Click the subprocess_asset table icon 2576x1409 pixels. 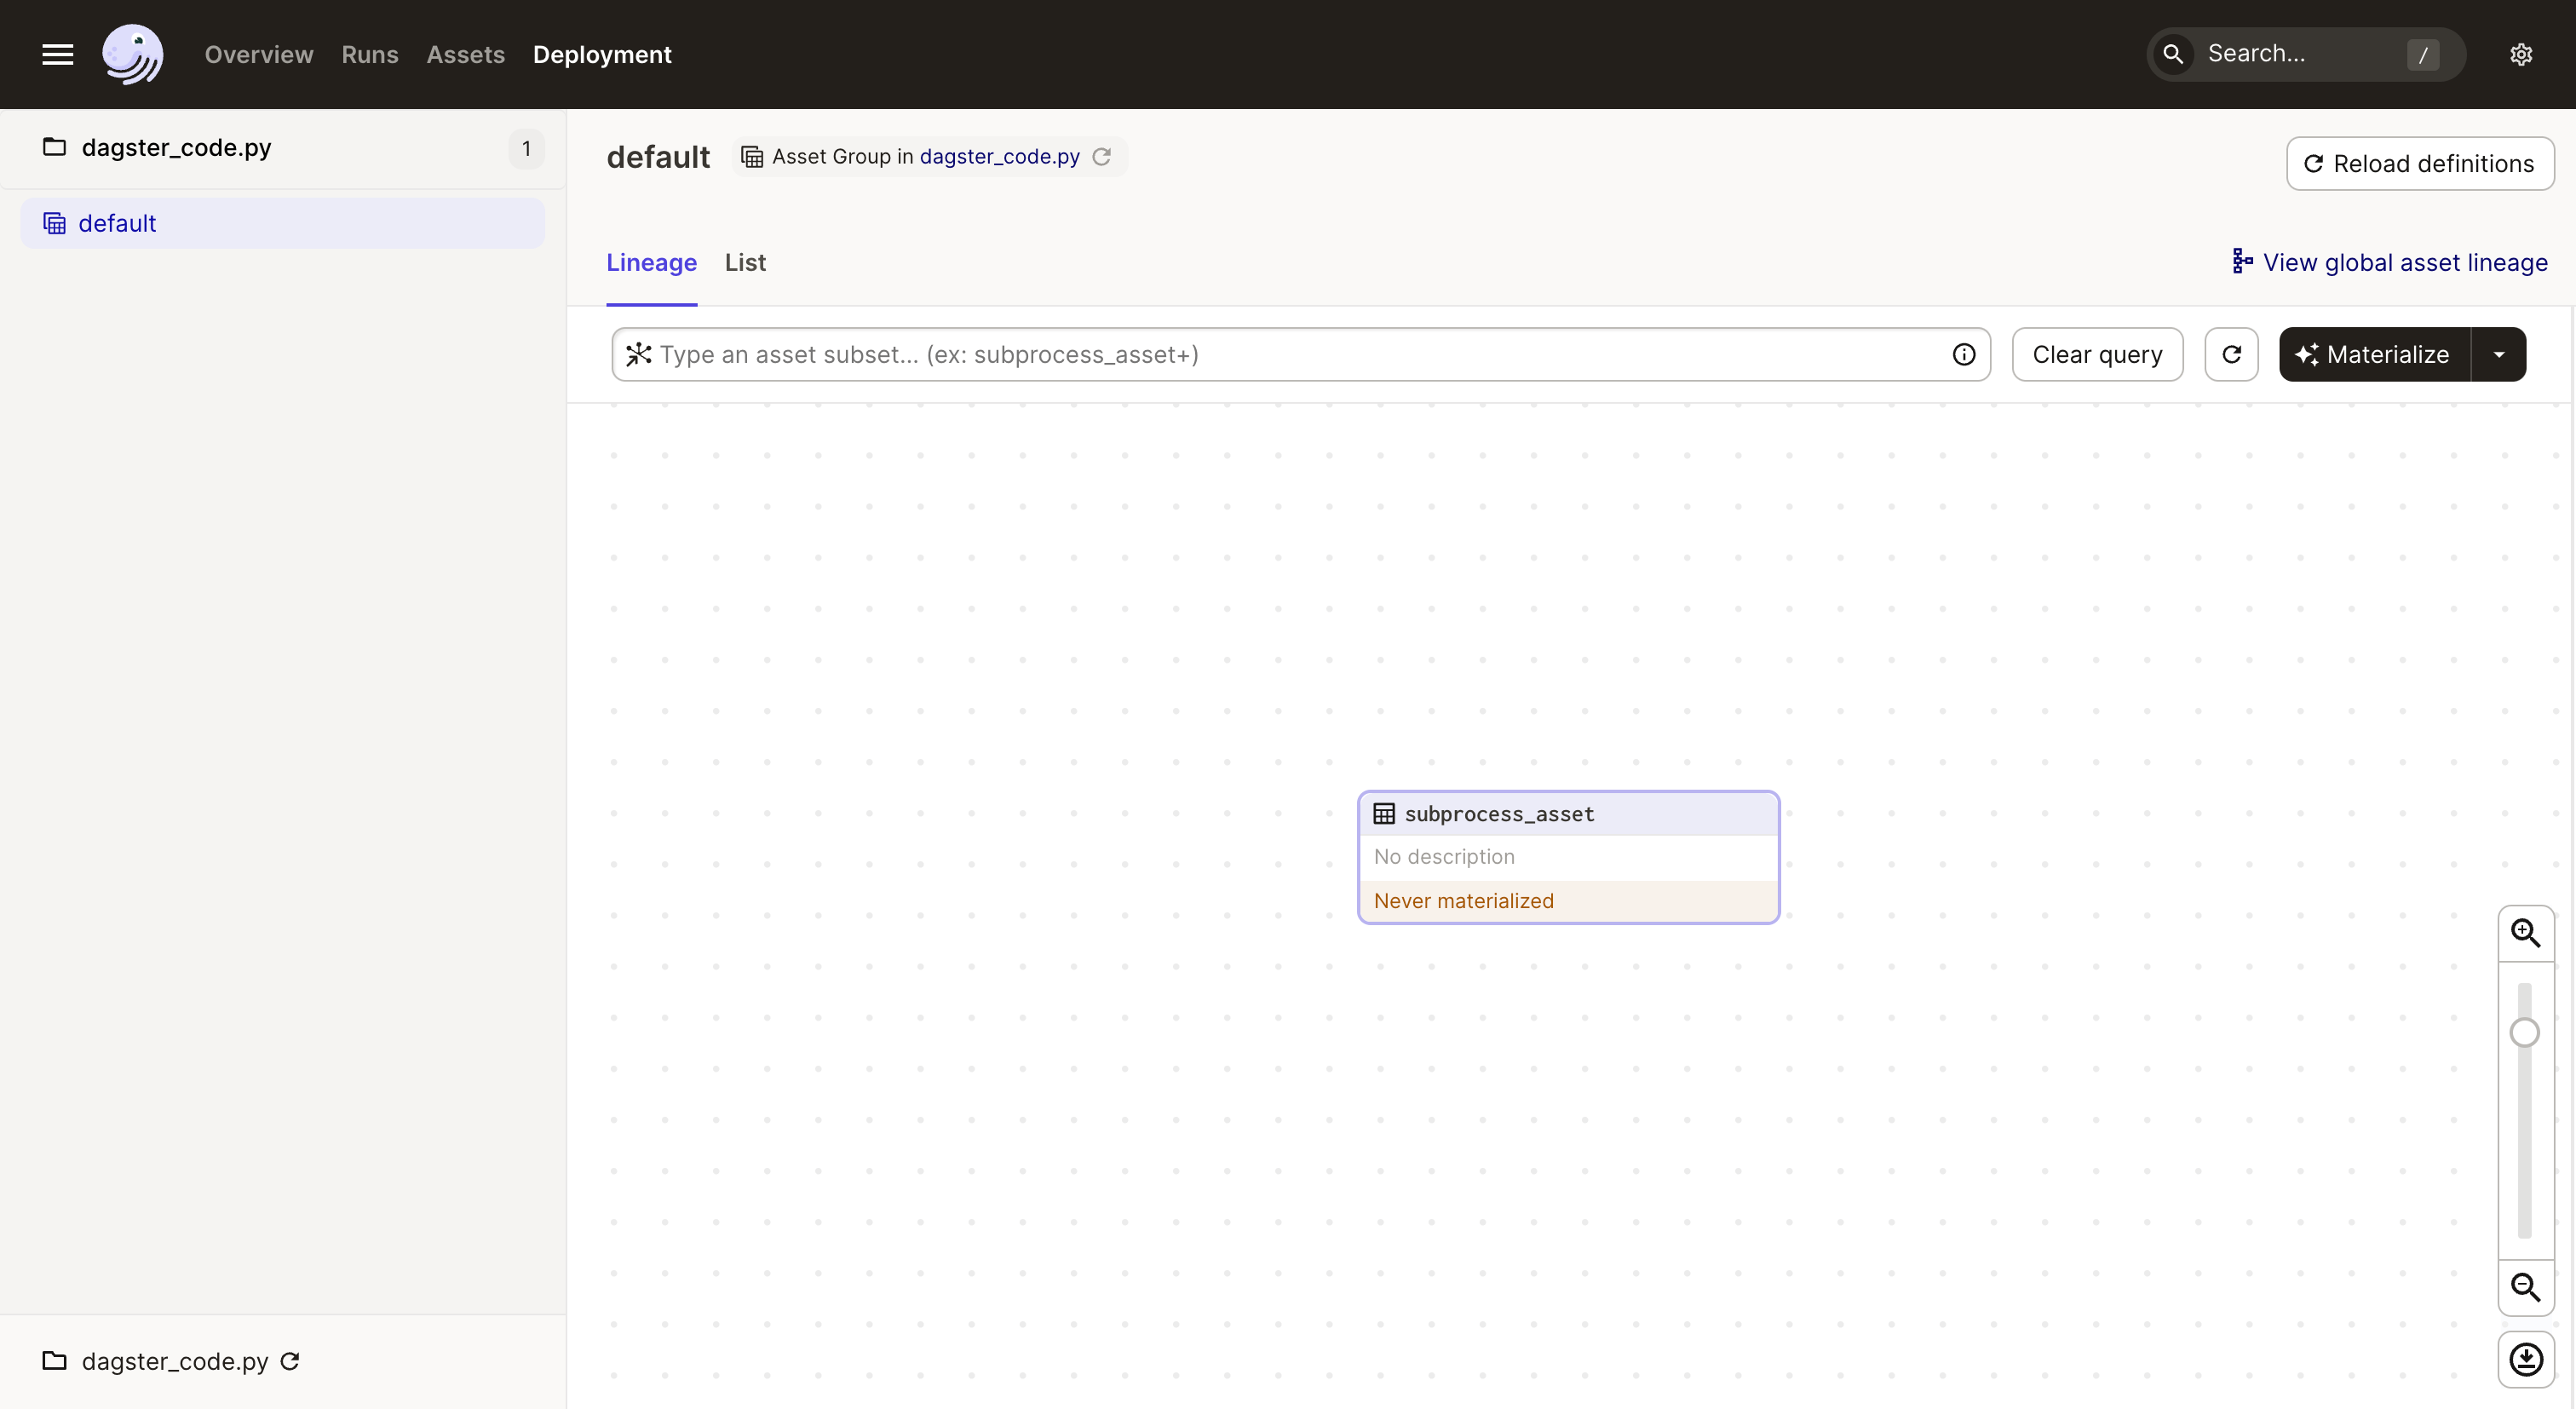pos(1384,812)
